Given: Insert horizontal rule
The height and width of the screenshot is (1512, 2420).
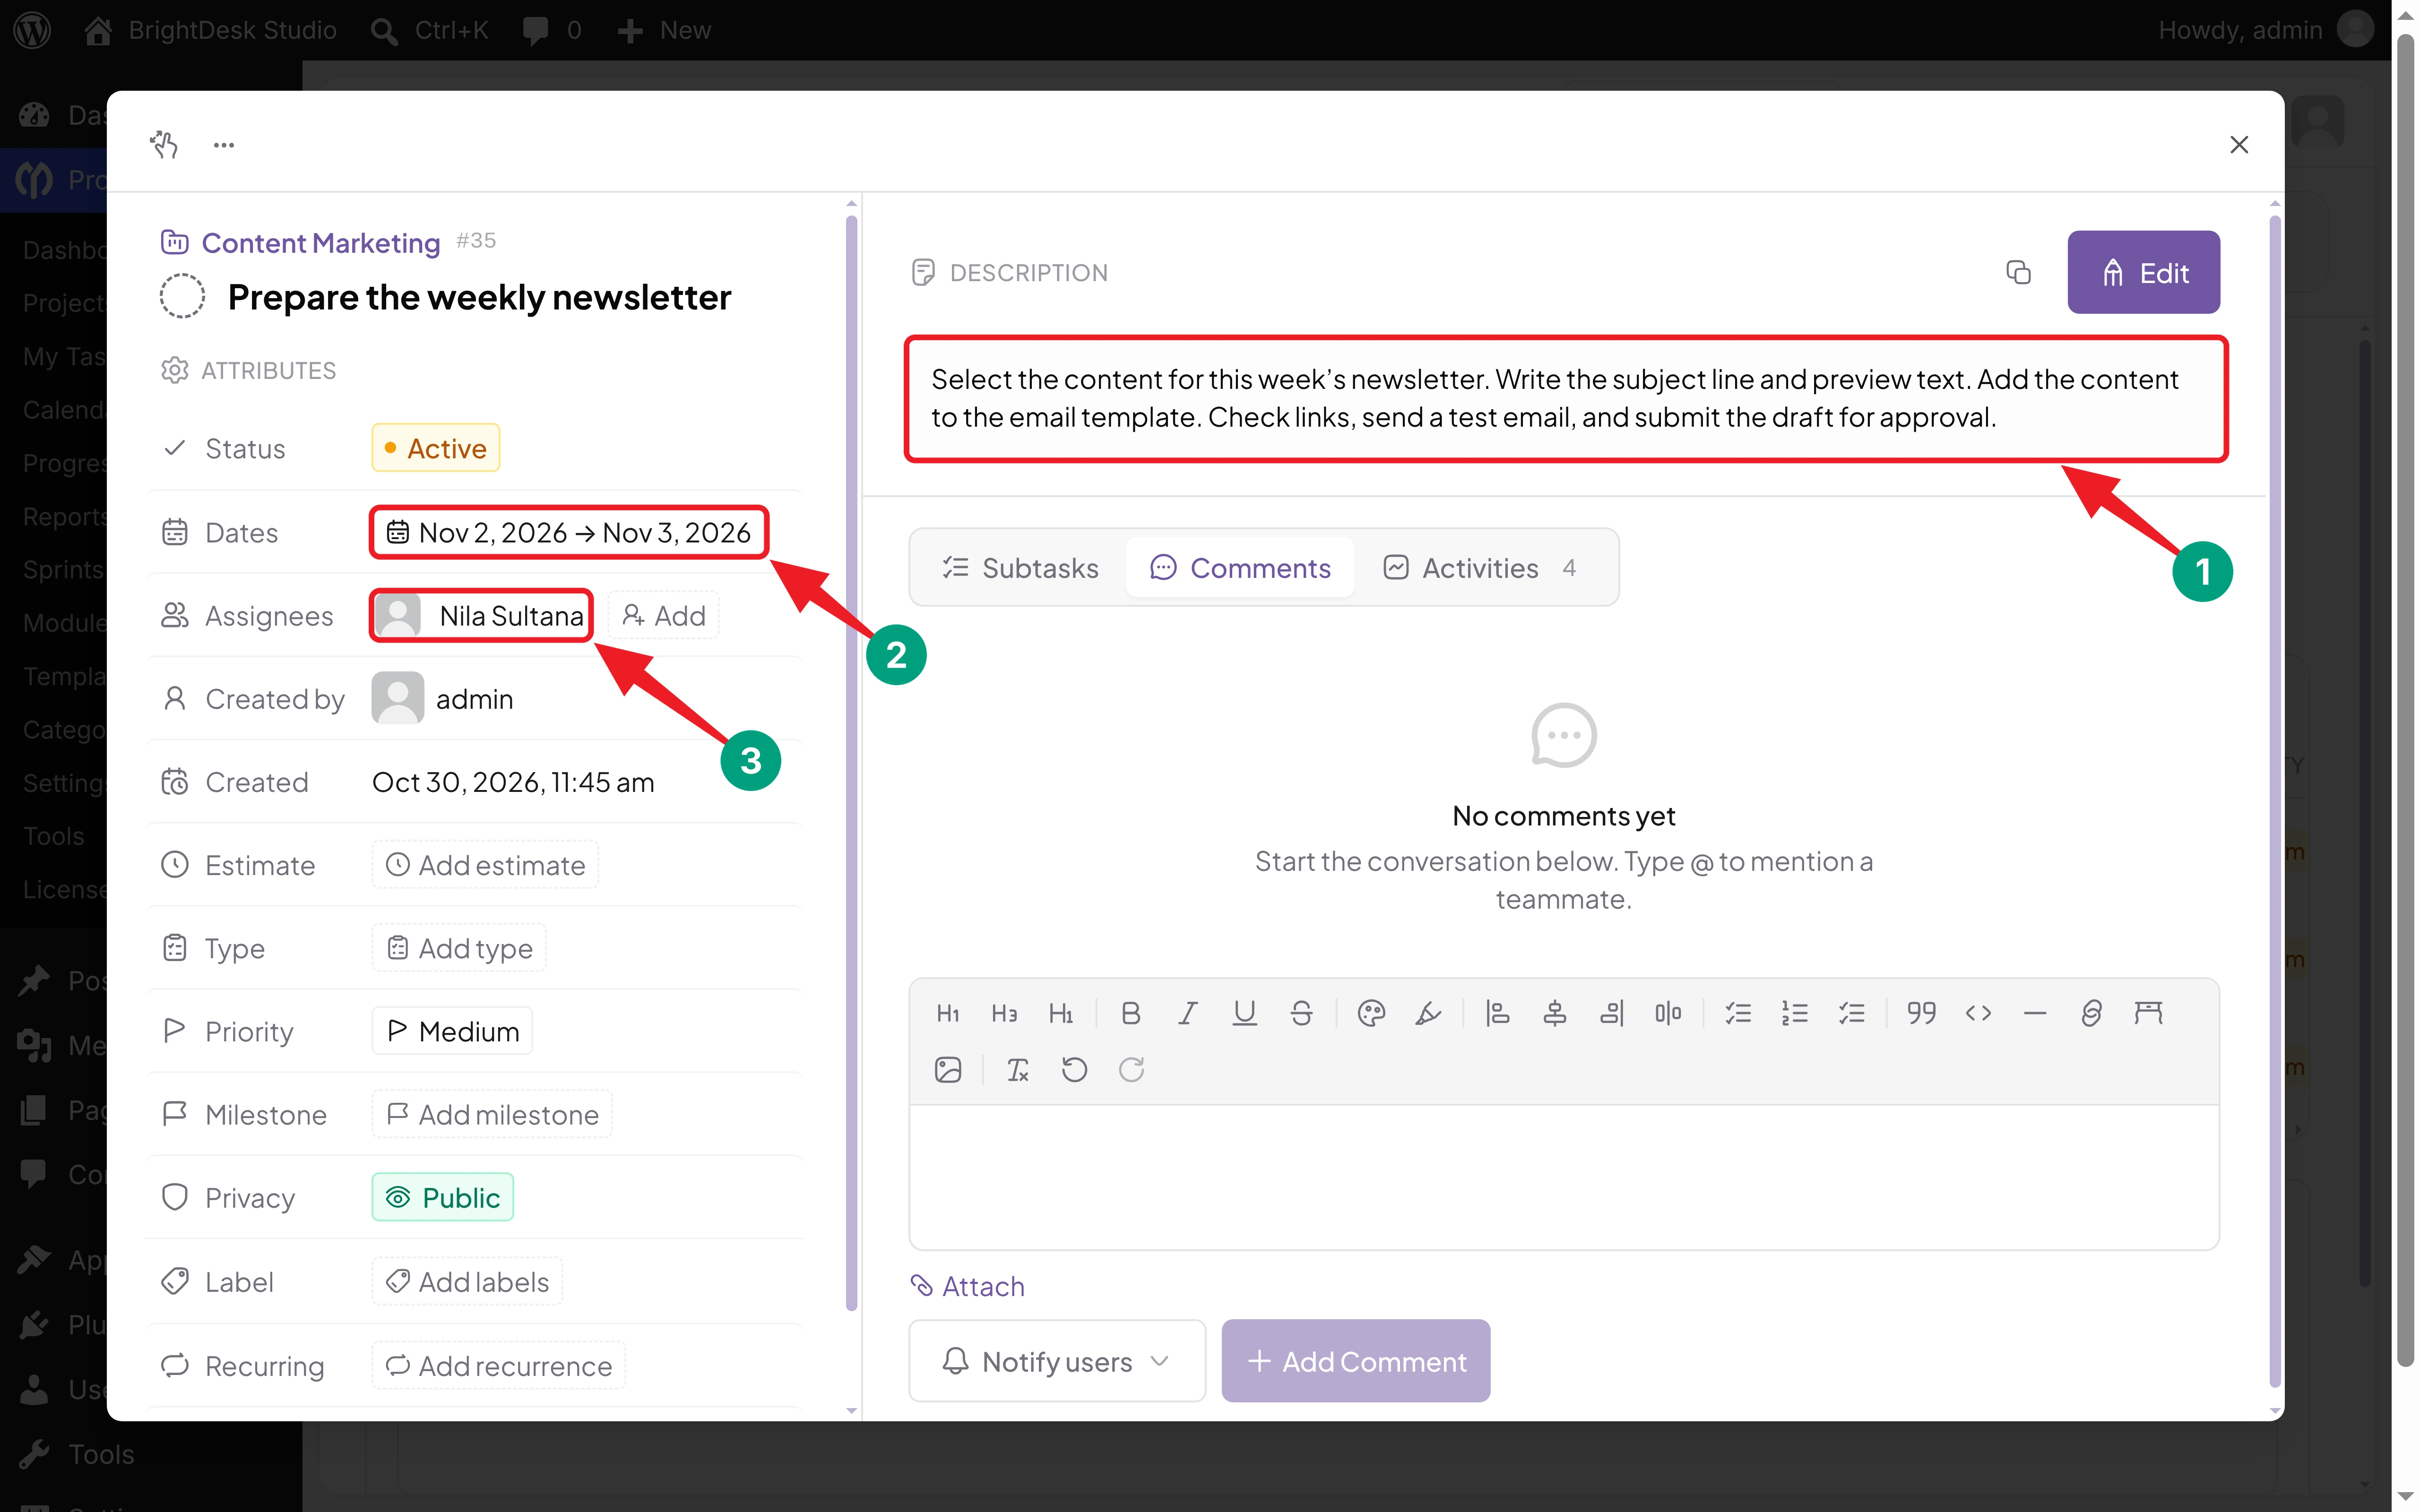Looking at the screenshot, I should point(2035,1013).
